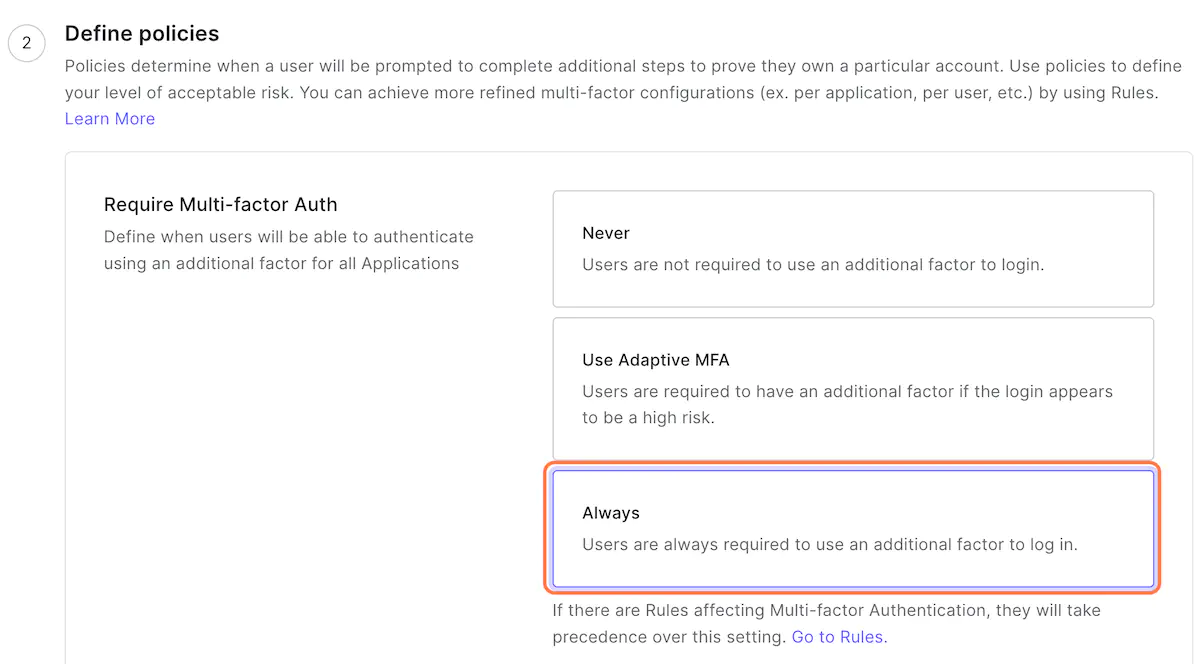Viewport: 1200px width, 664px height.
Task: Click the step 2 circle icon
Action: 26,43
